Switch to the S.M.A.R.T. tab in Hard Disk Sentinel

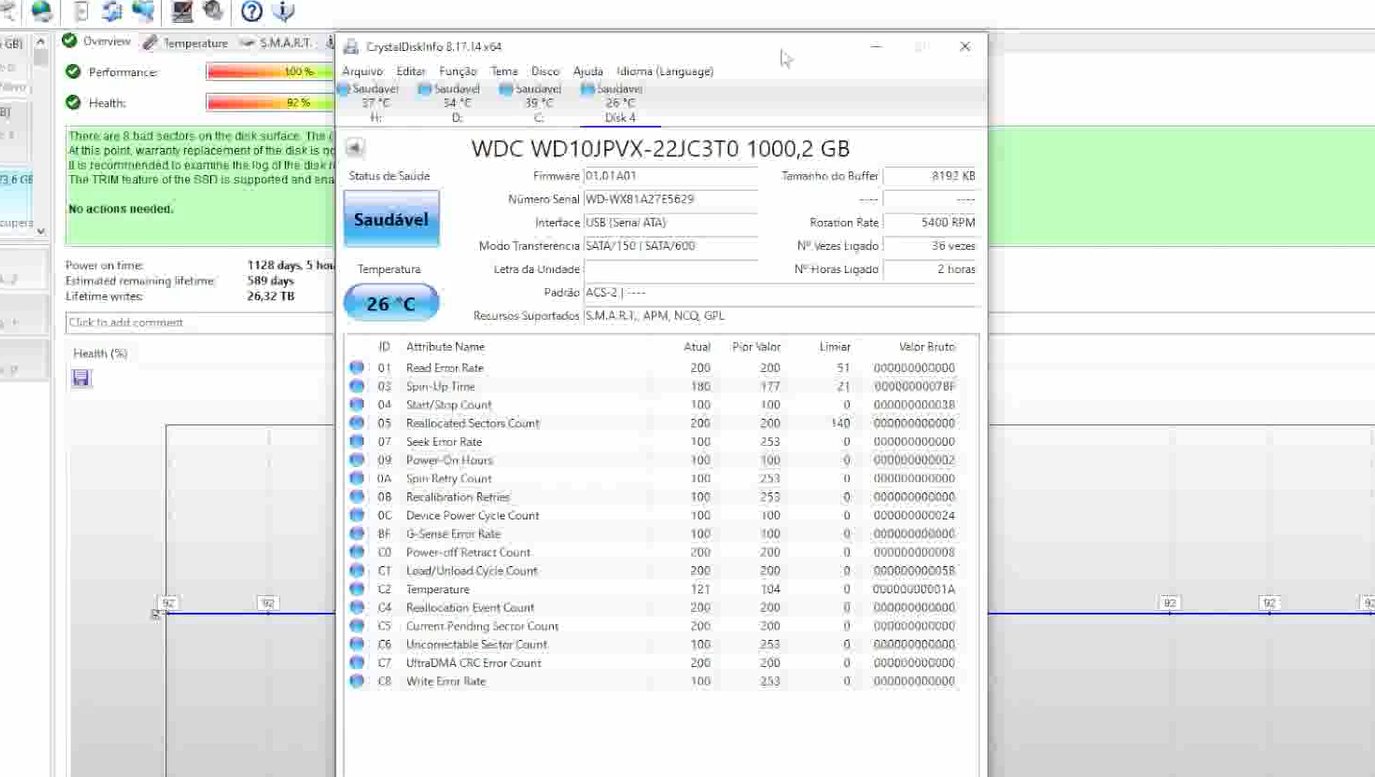[x=276, y=43]
